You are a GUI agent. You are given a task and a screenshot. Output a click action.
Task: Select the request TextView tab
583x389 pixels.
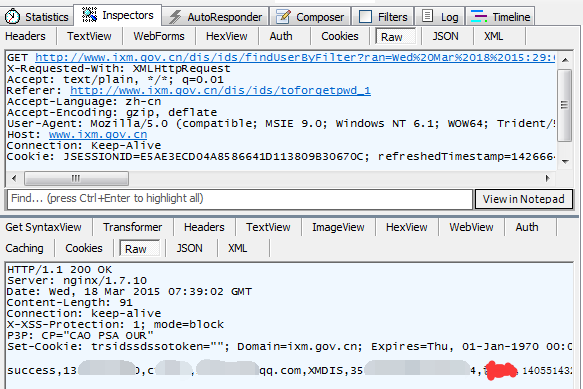tap(89, 36)
